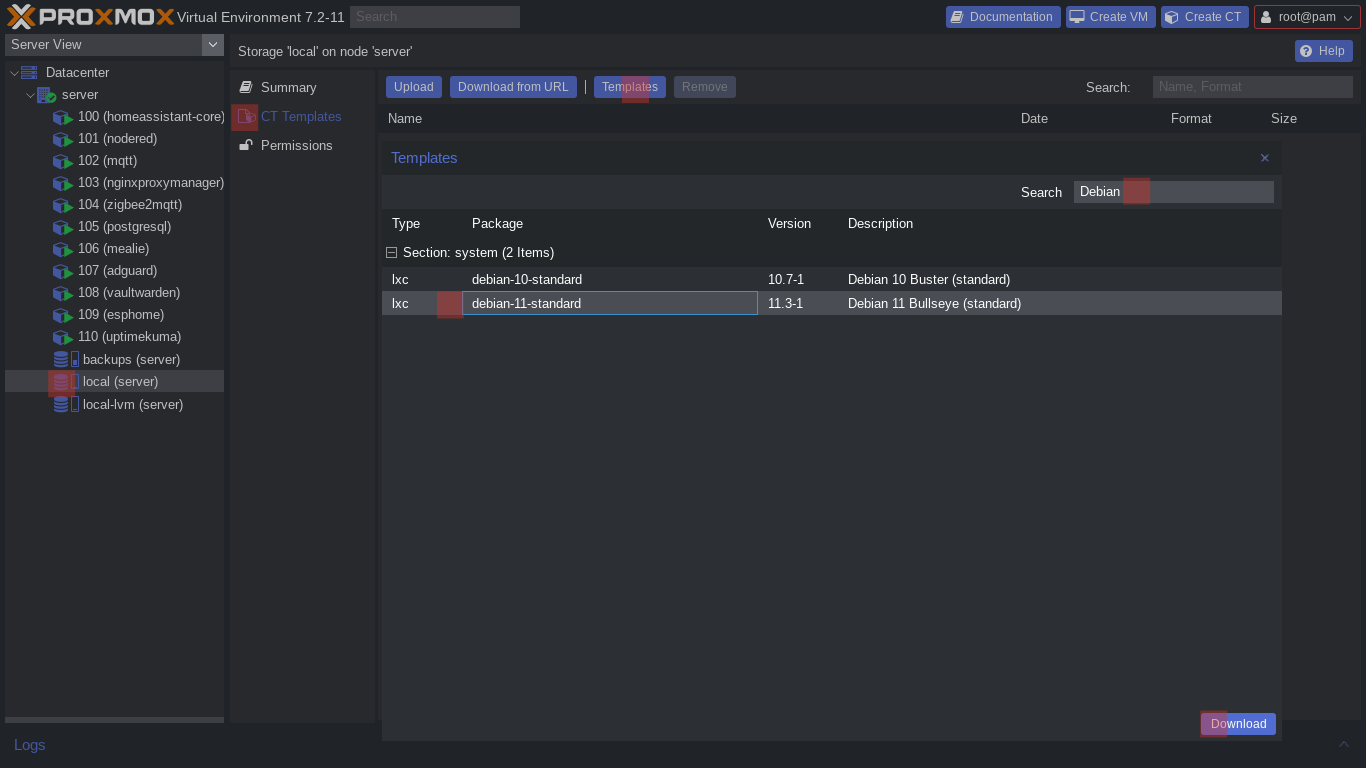Click the monitor icon on Create VM
The height and width of the screenshot is (768, 1366).
point(1077,17)
